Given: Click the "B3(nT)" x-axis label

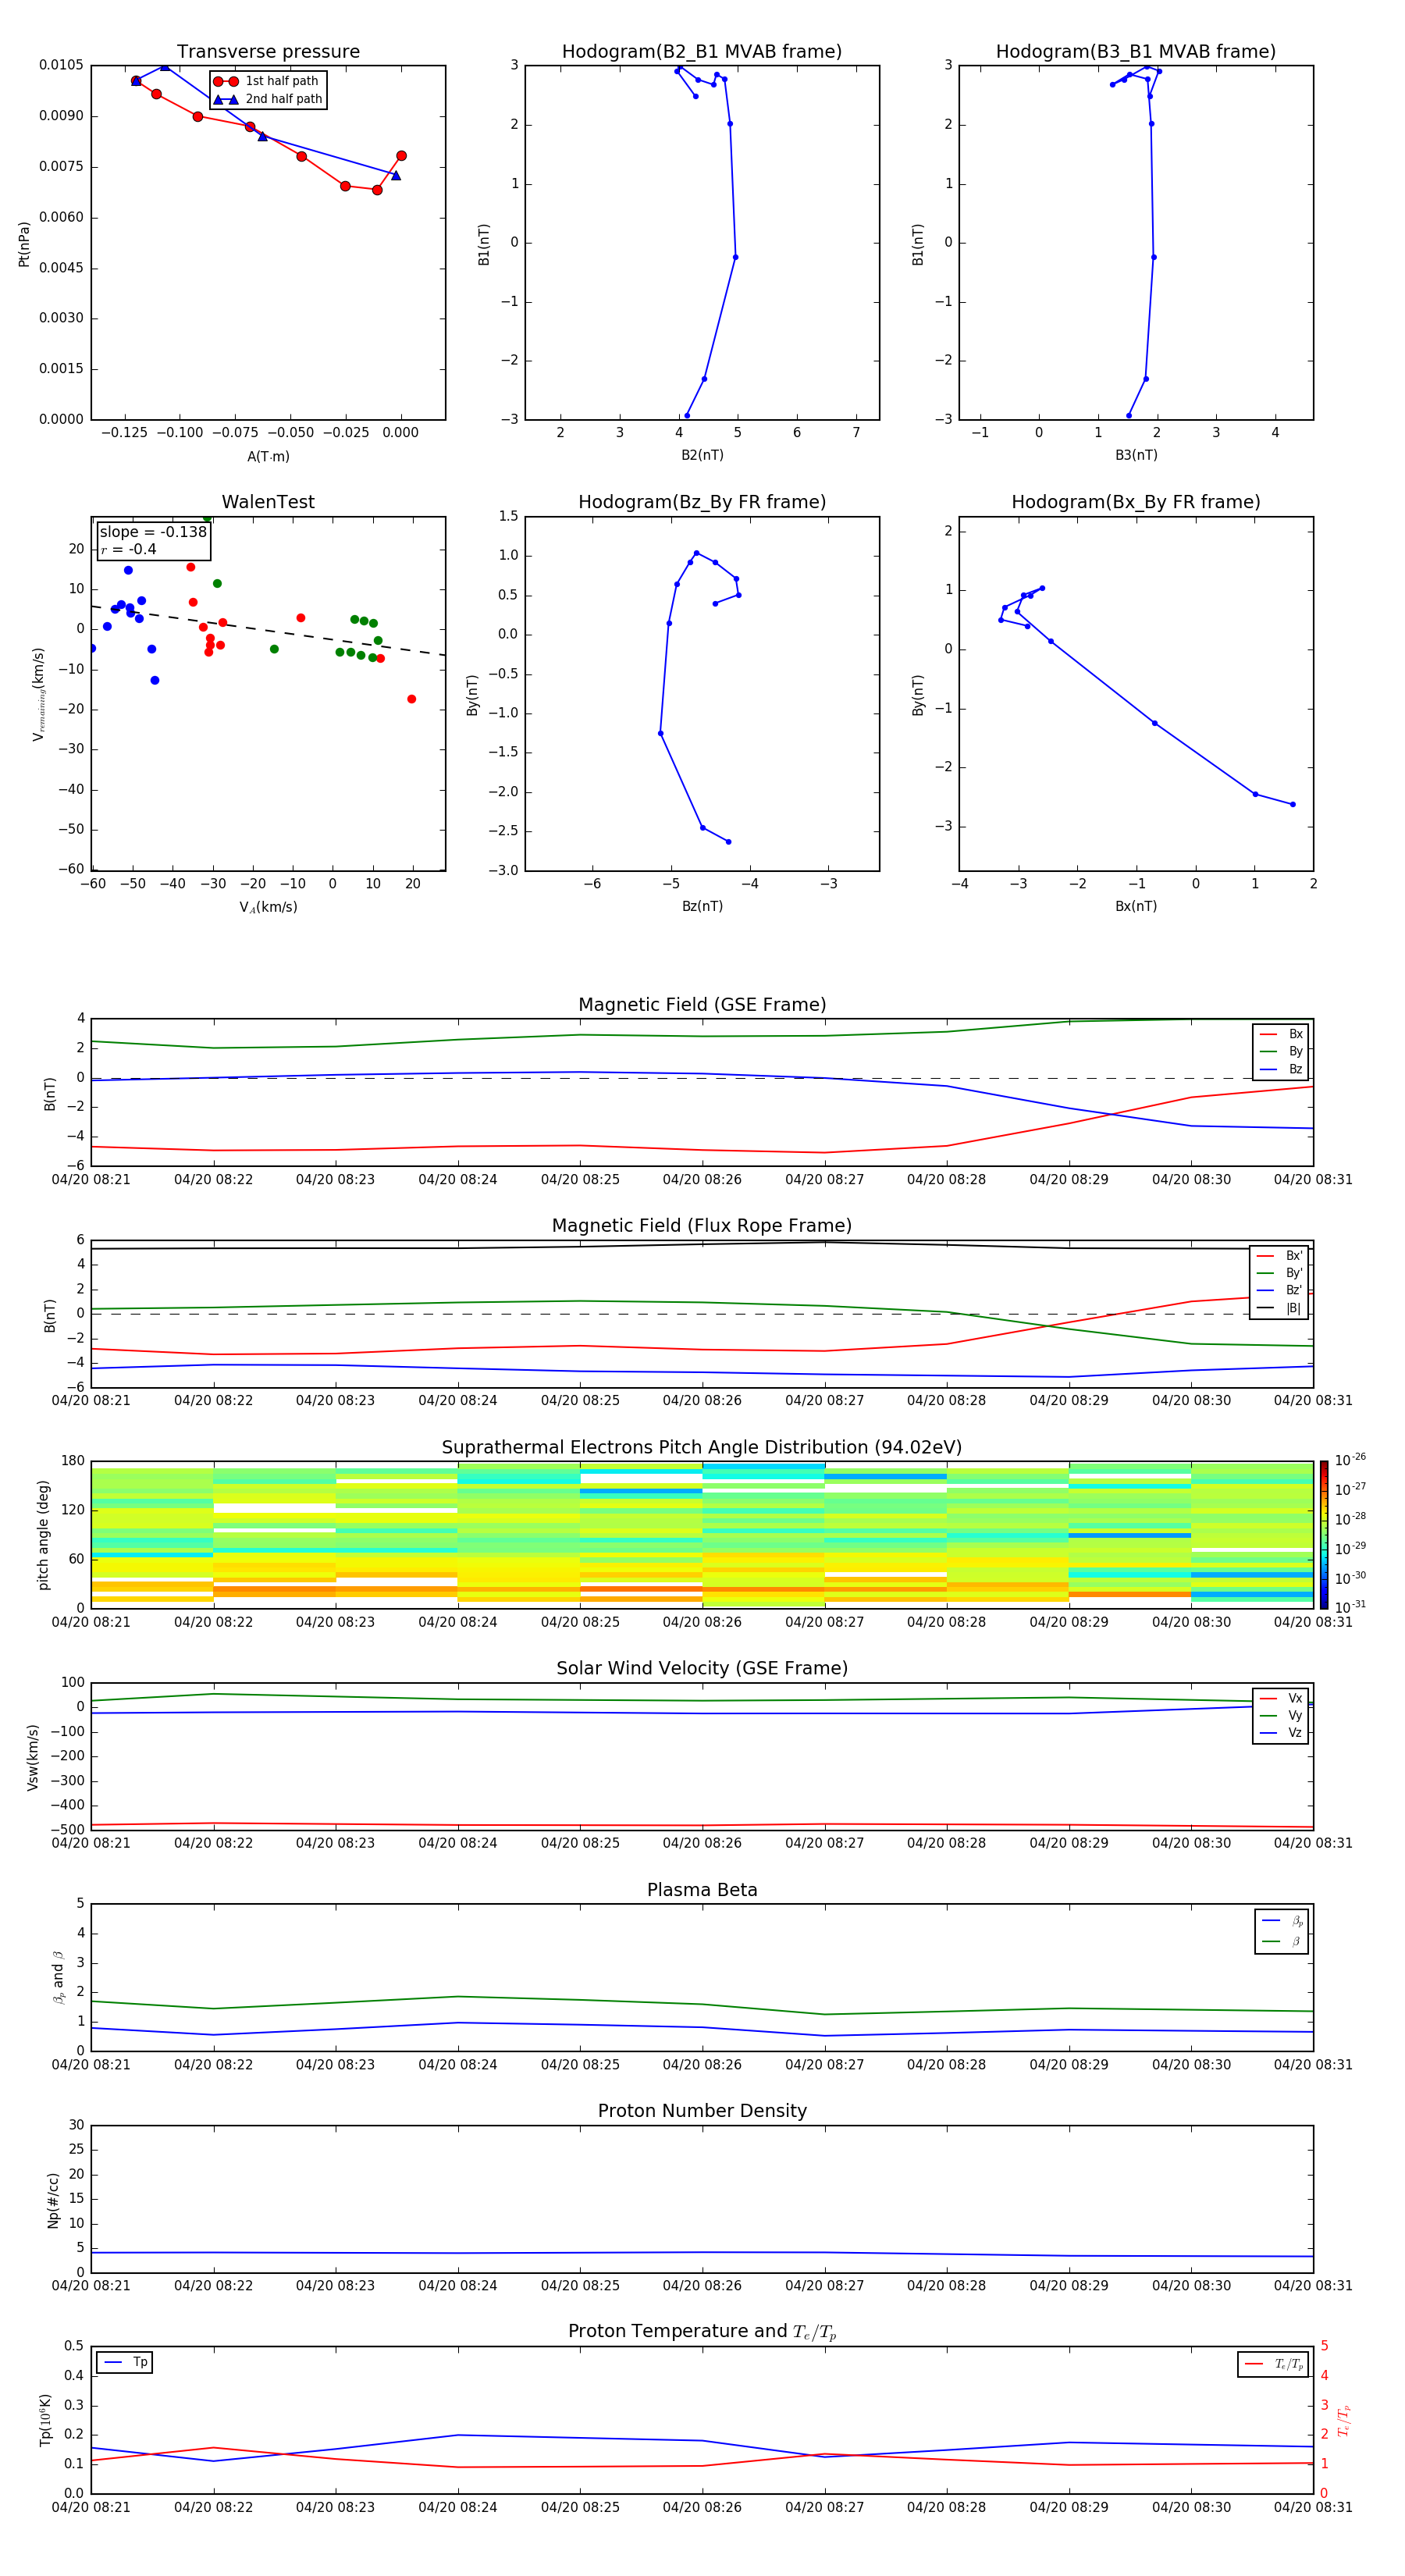Looking at the screenshot, I should point(1136,455).
